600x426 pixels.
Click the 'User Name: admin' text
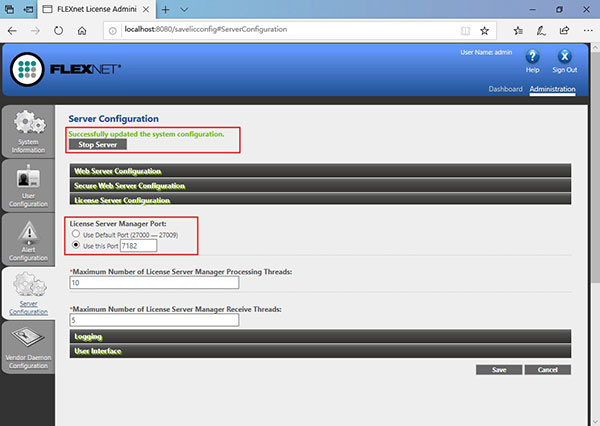coord(486,52)
